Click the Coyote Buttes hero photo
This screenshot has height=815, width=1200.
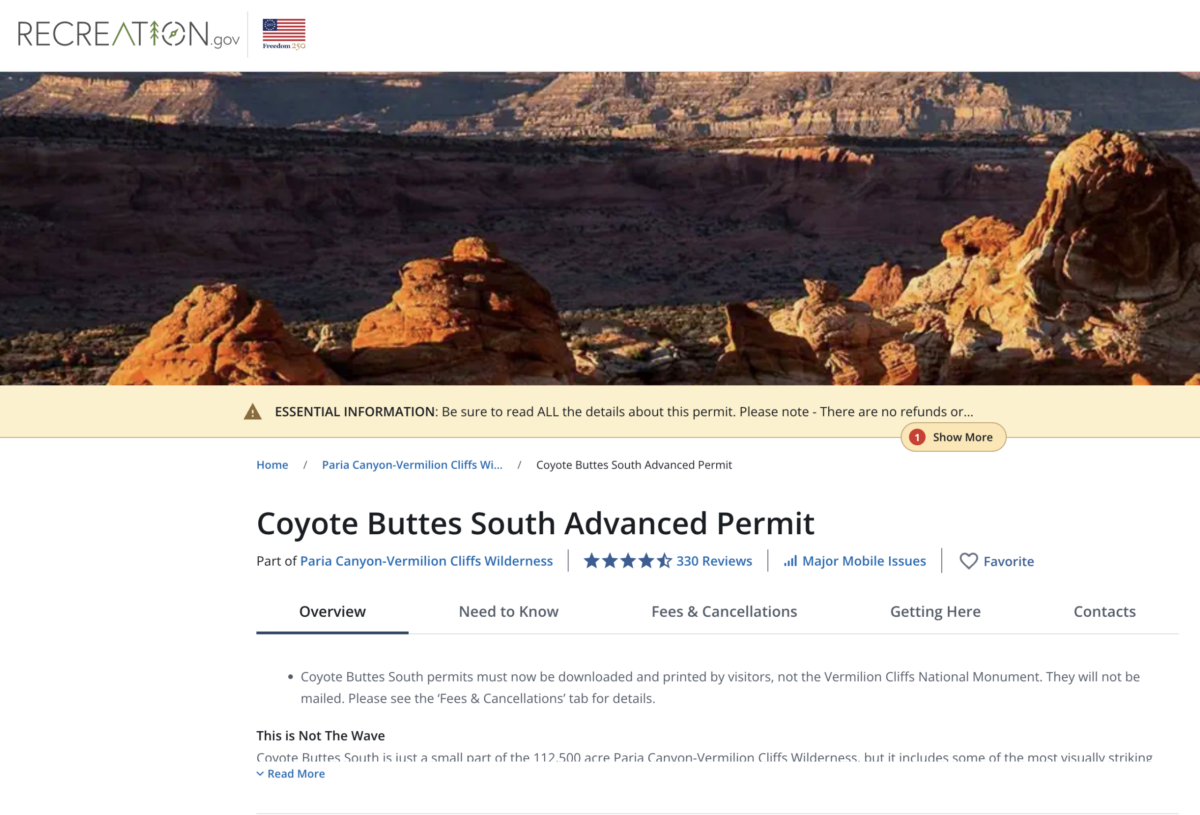[600, 228]
